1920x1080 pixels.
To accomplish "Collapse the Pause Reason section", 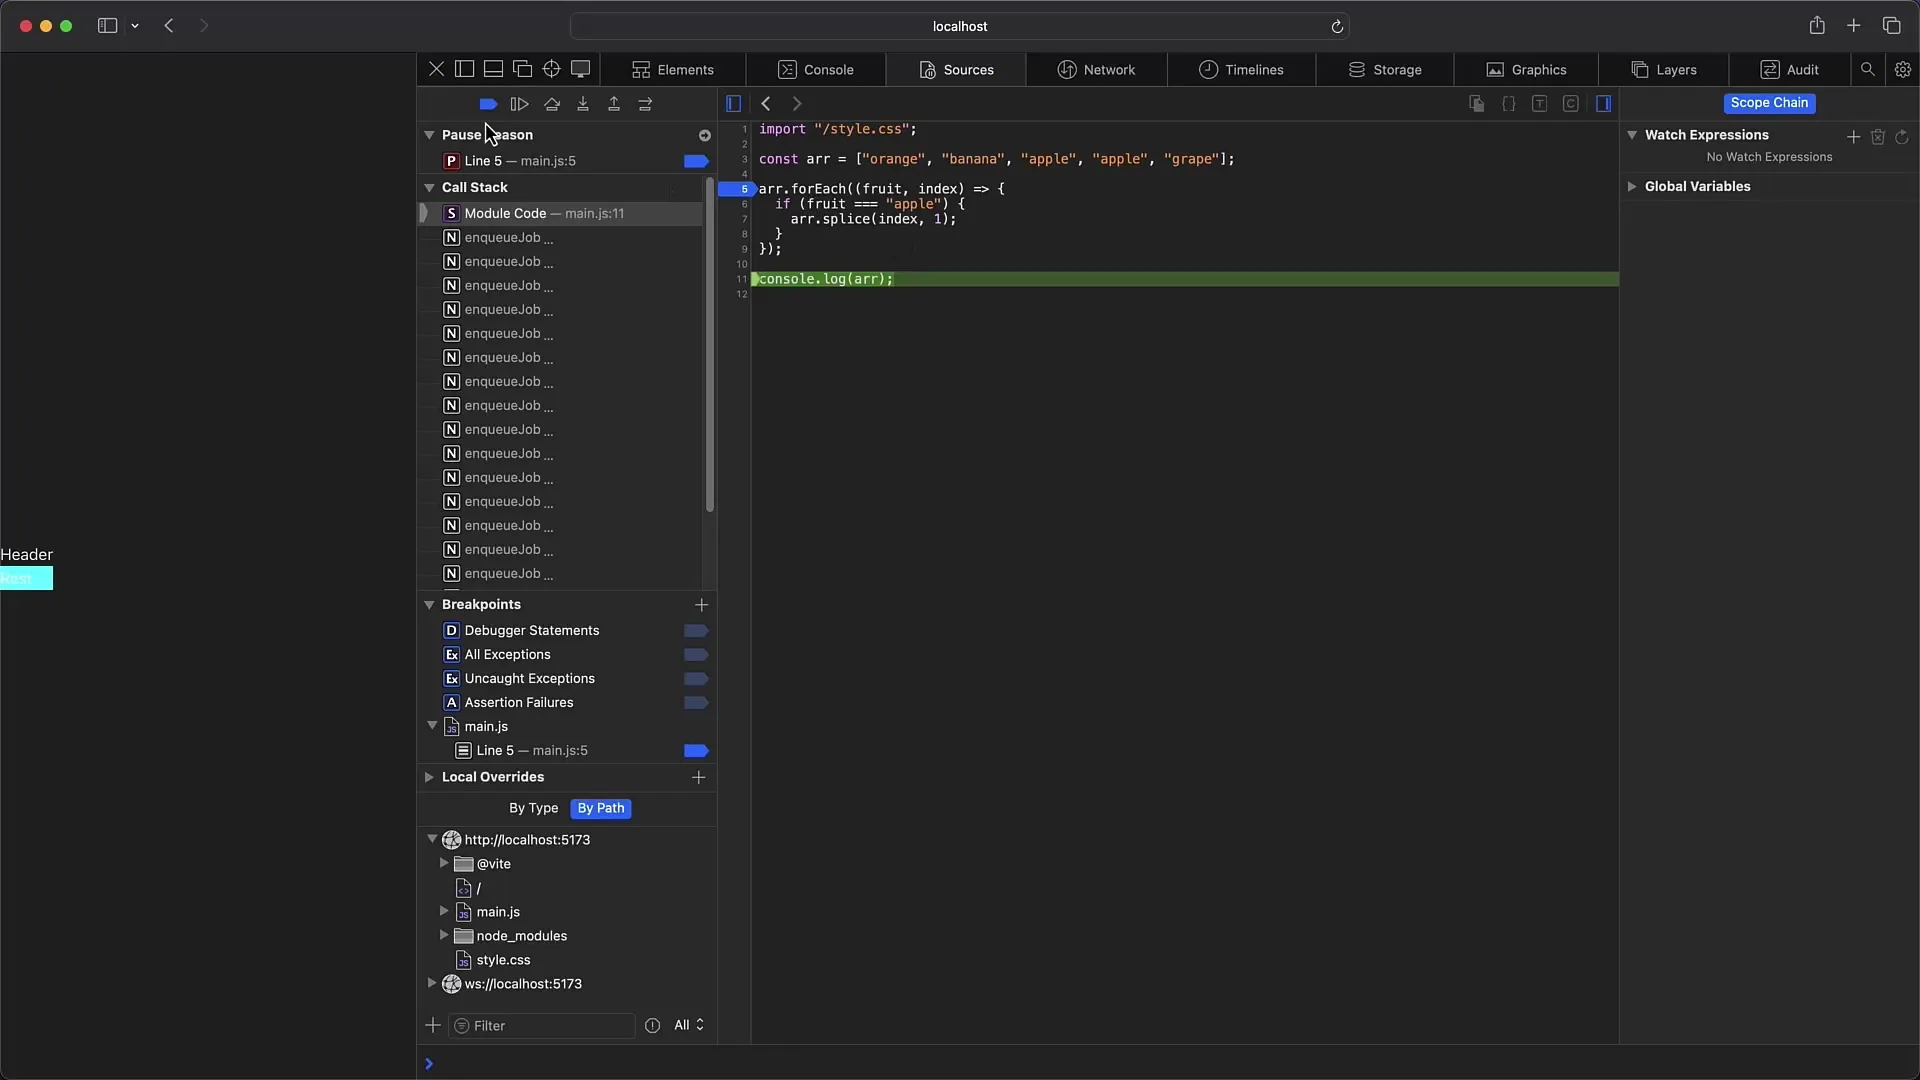I will (x=429, y=135).
